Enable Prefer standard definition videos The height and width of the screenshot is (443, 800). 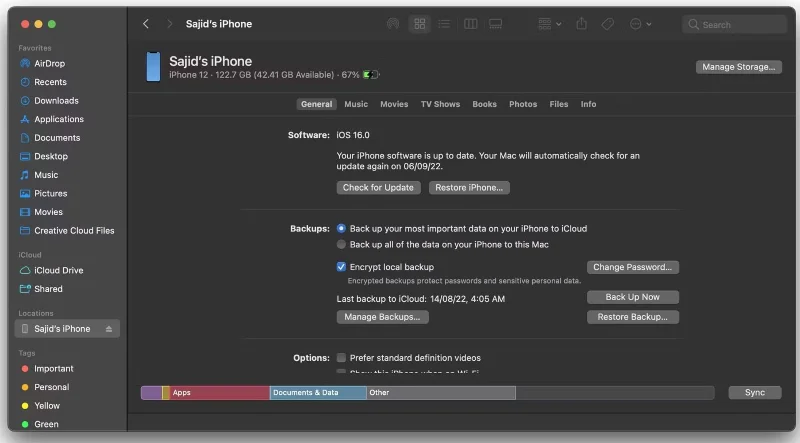click(x=342, y=358)
